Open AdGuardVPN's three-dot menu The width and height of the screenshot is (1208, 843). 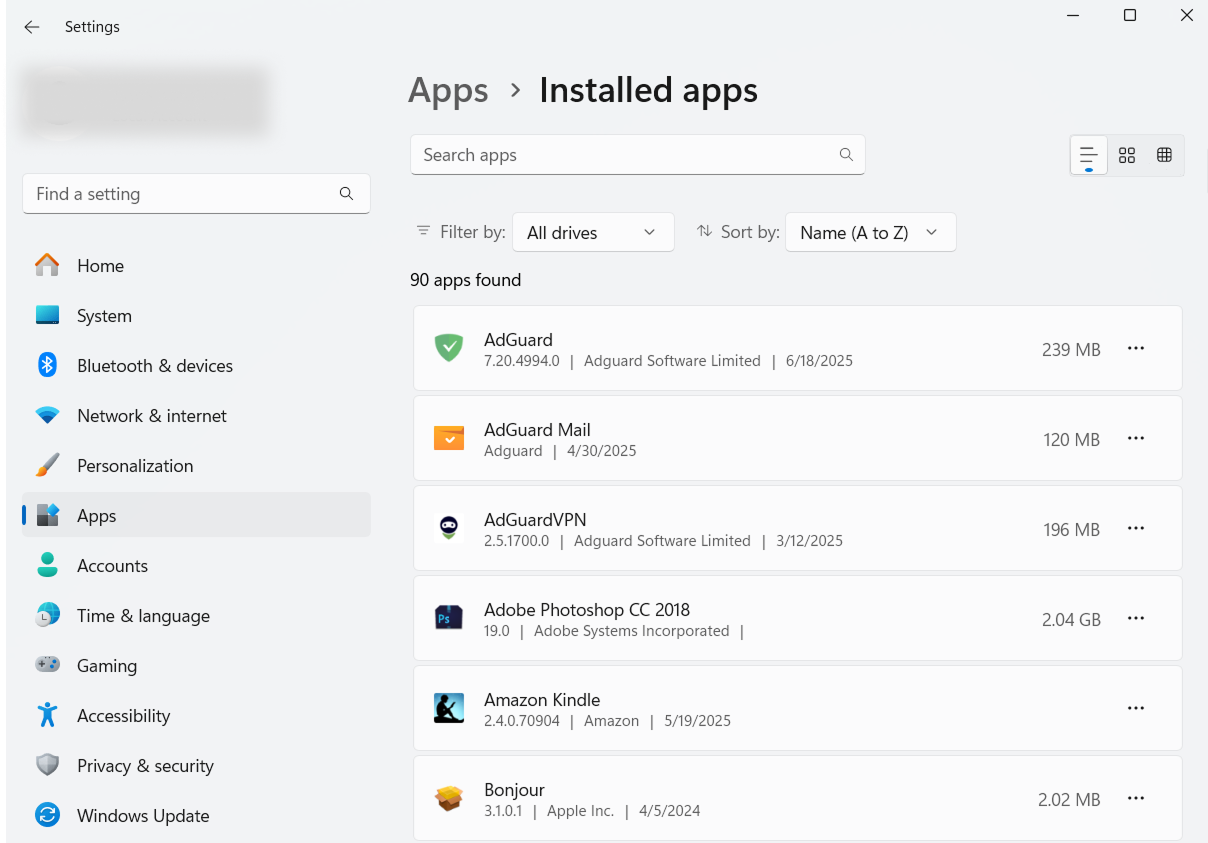[1135, 529]
